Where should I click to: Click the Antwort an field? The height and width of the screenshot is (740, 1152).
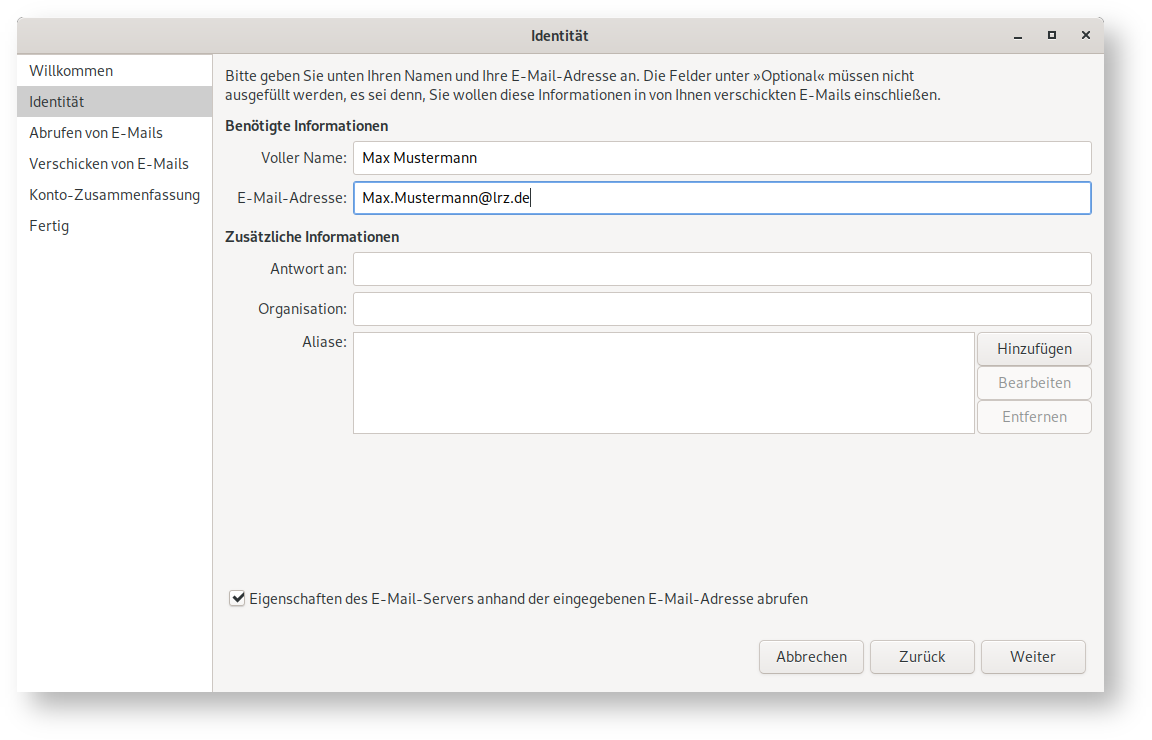click(721, 269)
